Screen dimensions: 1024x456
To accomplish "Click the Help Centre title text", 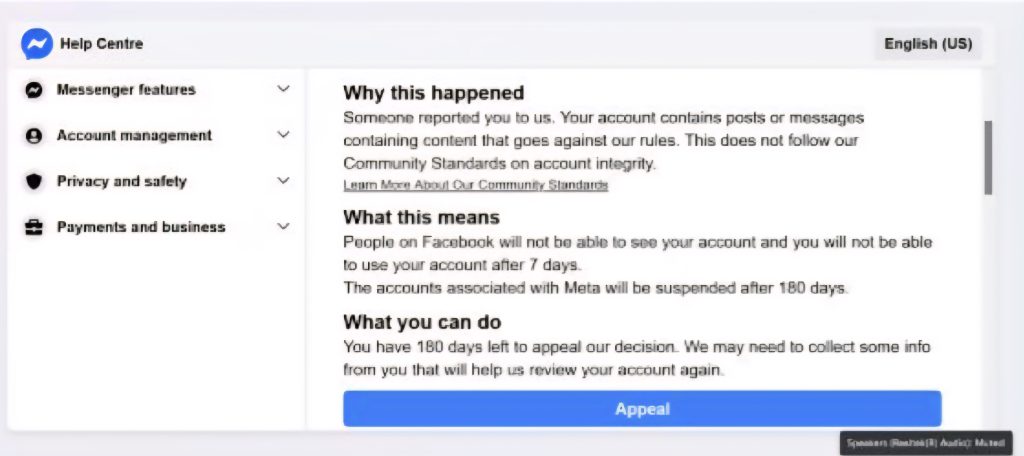I will pos(101,44).
